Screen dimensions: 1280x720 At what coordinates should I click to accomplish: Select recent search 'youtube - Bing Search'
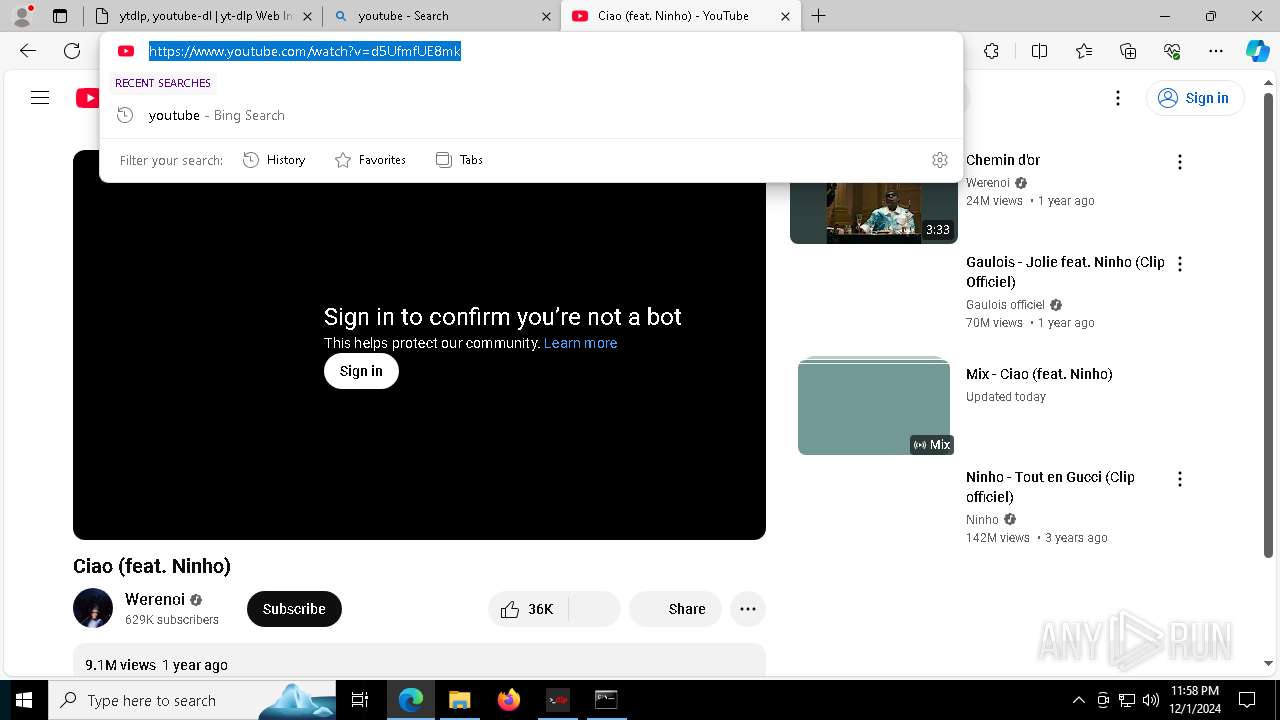pos(531,115)
